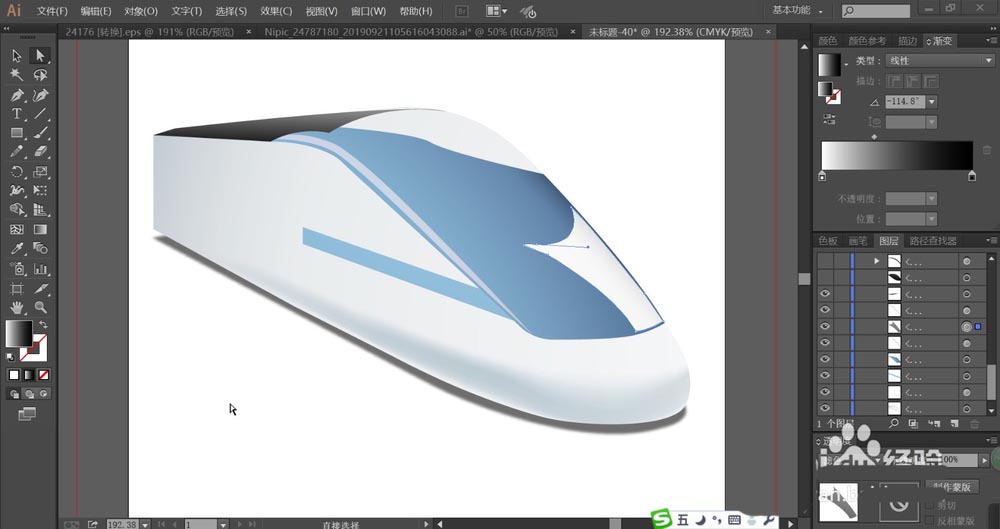Open the Gradient panel flyout menu
1000x529 pixels.
[990, 41]
